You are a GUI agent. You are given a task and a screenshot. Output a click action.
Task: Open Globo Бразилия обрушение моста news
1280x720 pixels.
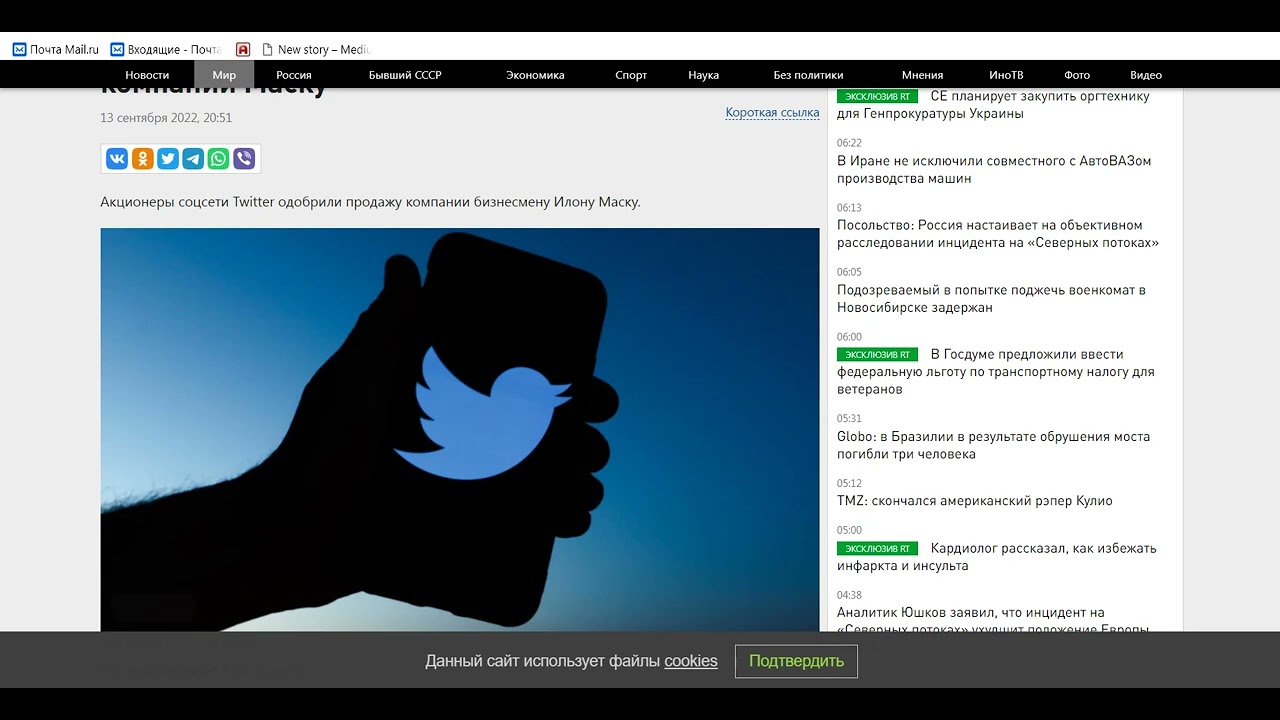point(993,445)
